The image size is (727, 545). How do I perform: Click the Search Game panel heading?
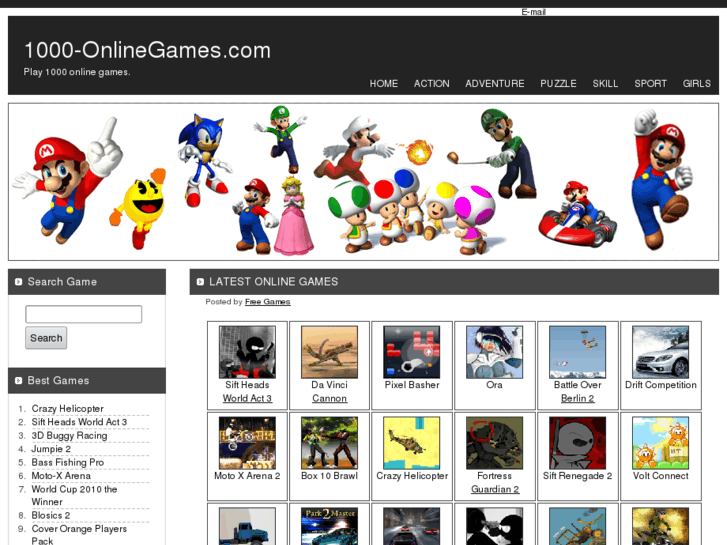(62, 282)
